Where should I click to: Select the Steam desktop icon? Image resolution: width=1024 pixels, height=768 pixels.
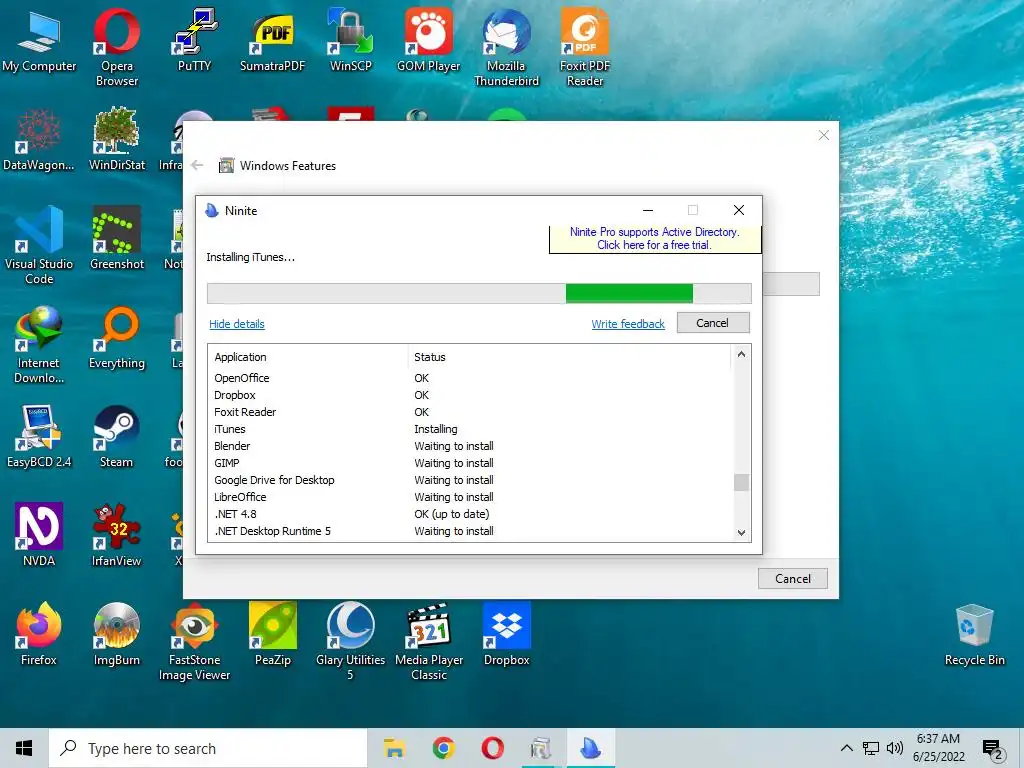pos(117,437)
